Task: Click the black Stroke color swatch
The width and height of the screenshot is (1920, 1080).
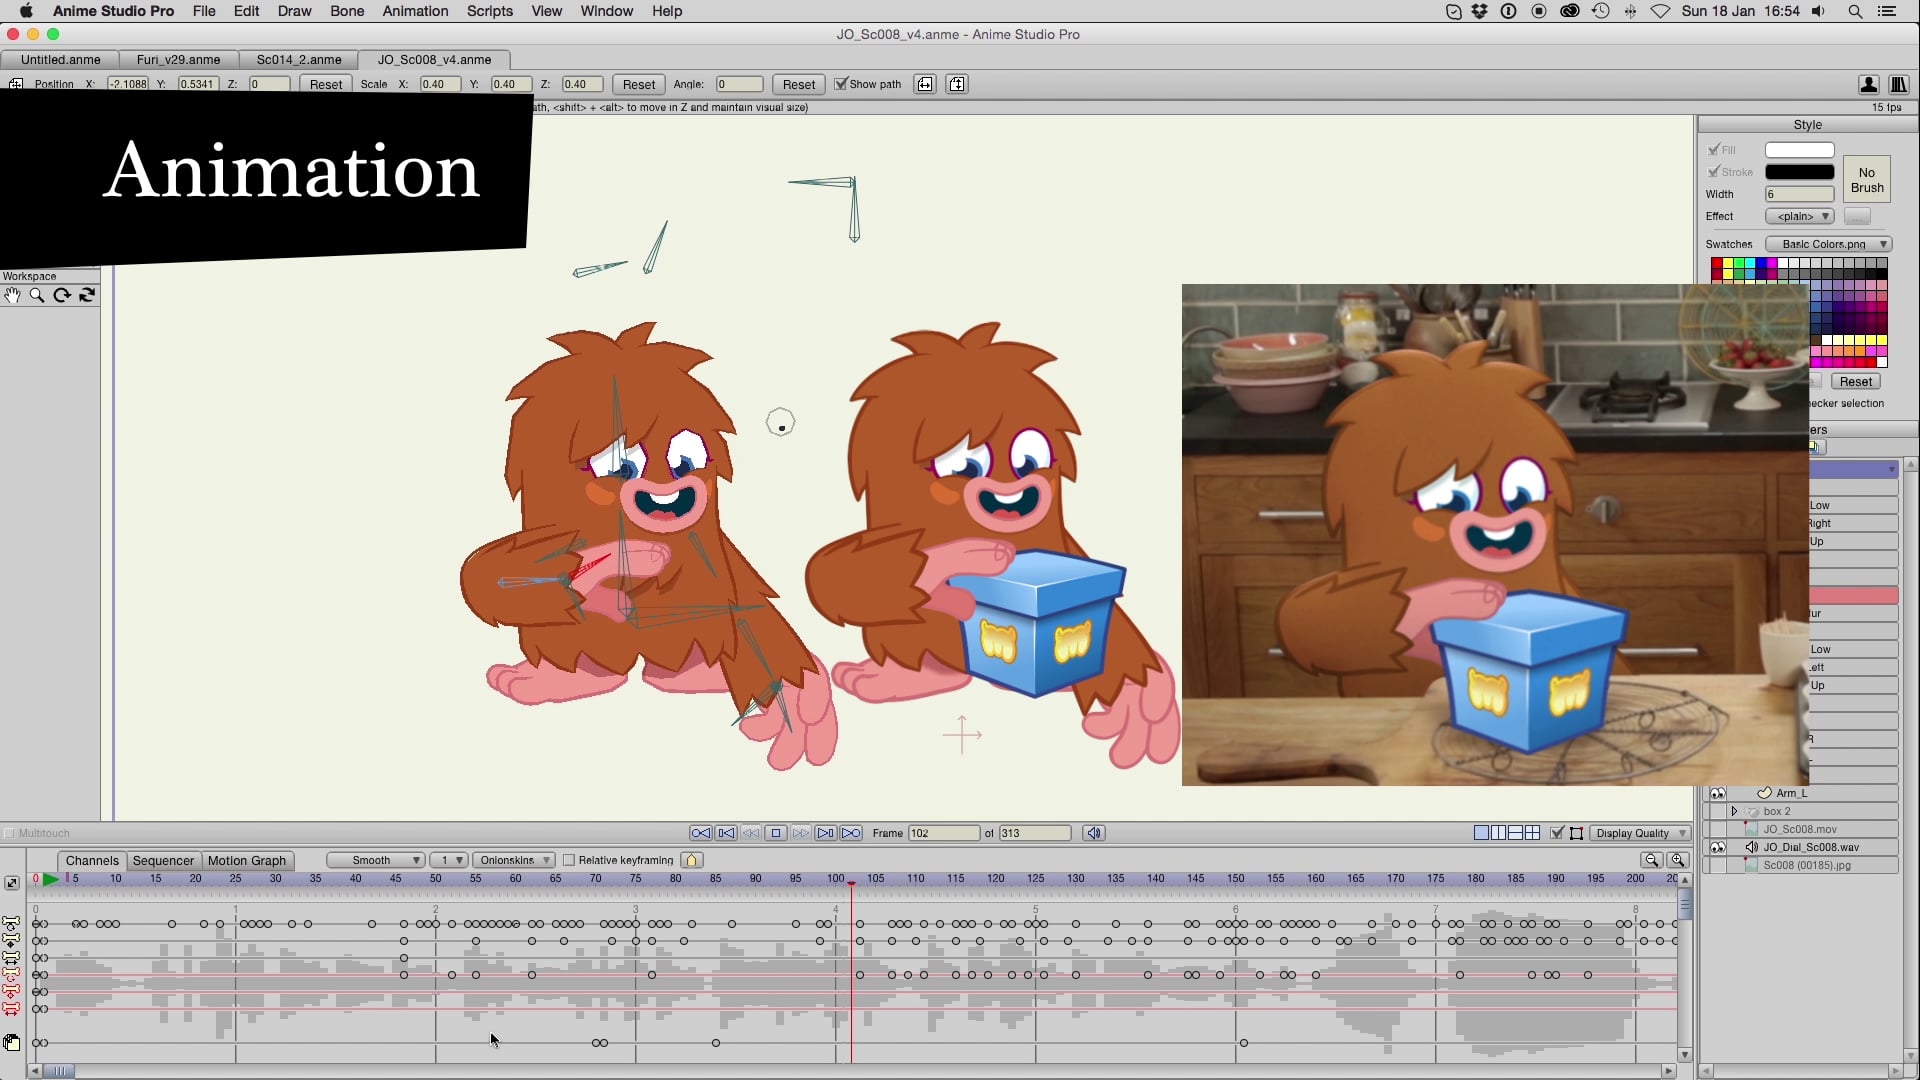Action: [x=1800, y=172]
